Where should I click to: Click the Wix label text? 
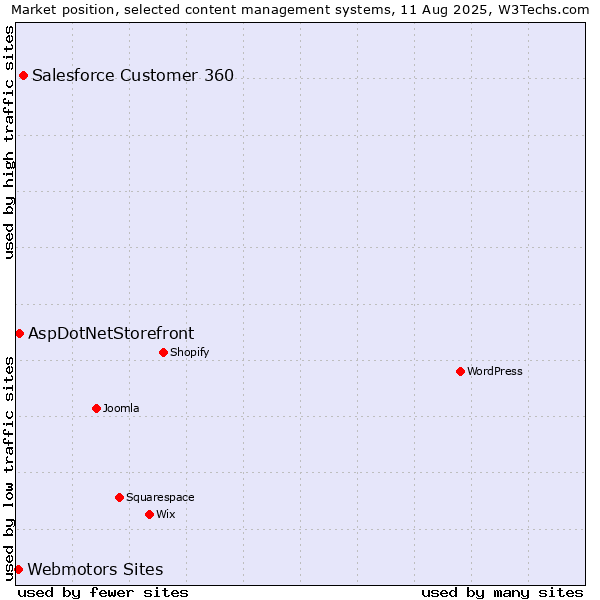pyautogui.click(x=166, y=514)
